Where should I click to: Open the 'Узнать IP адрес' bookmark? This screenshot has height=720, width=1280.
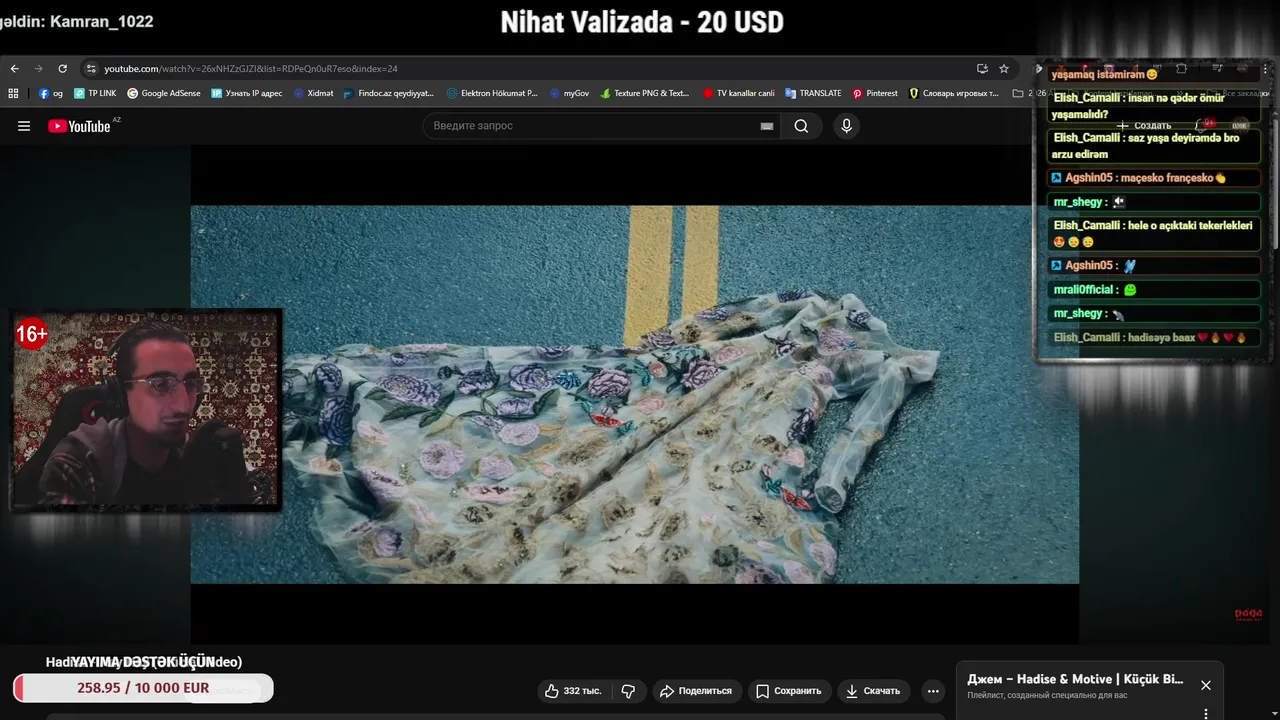(x=247, y=93)
